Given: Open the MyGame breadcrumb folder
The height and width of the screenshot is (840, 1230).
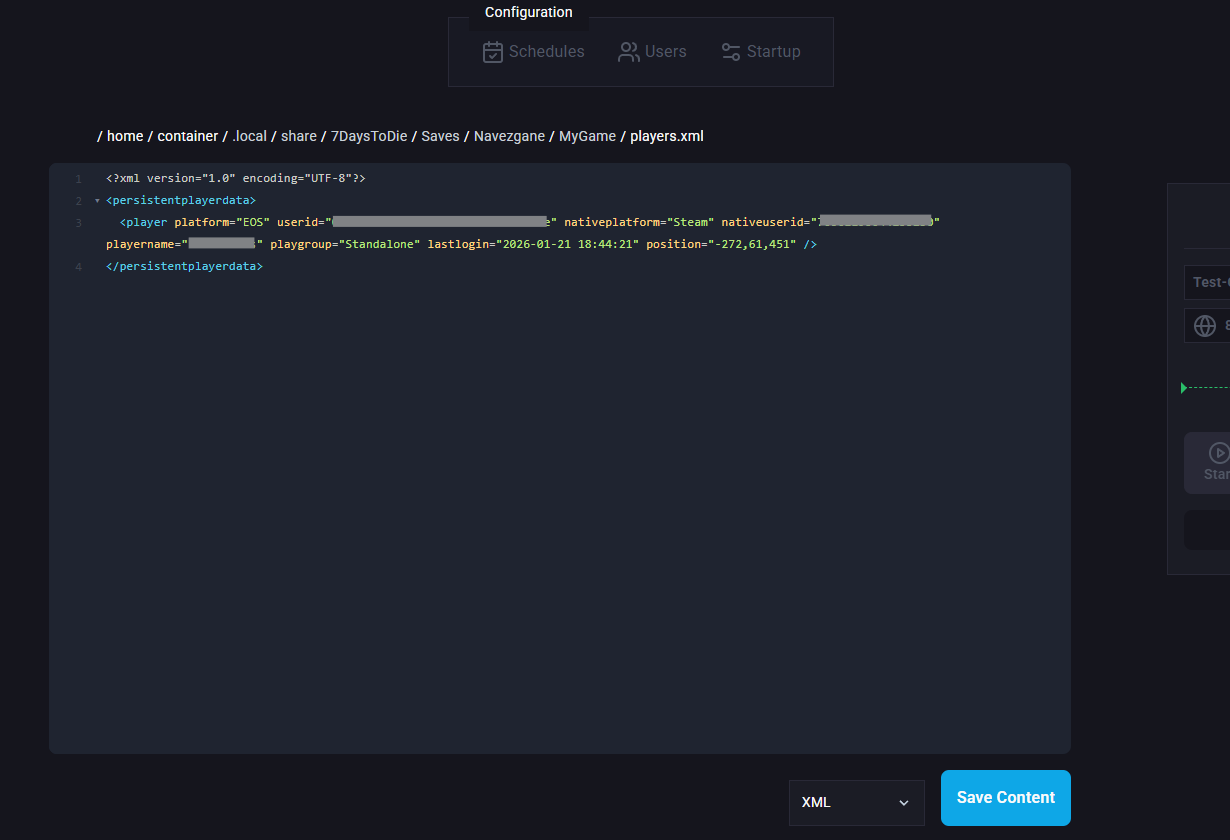Looking at the screenshot, I should tap(587, 136).
